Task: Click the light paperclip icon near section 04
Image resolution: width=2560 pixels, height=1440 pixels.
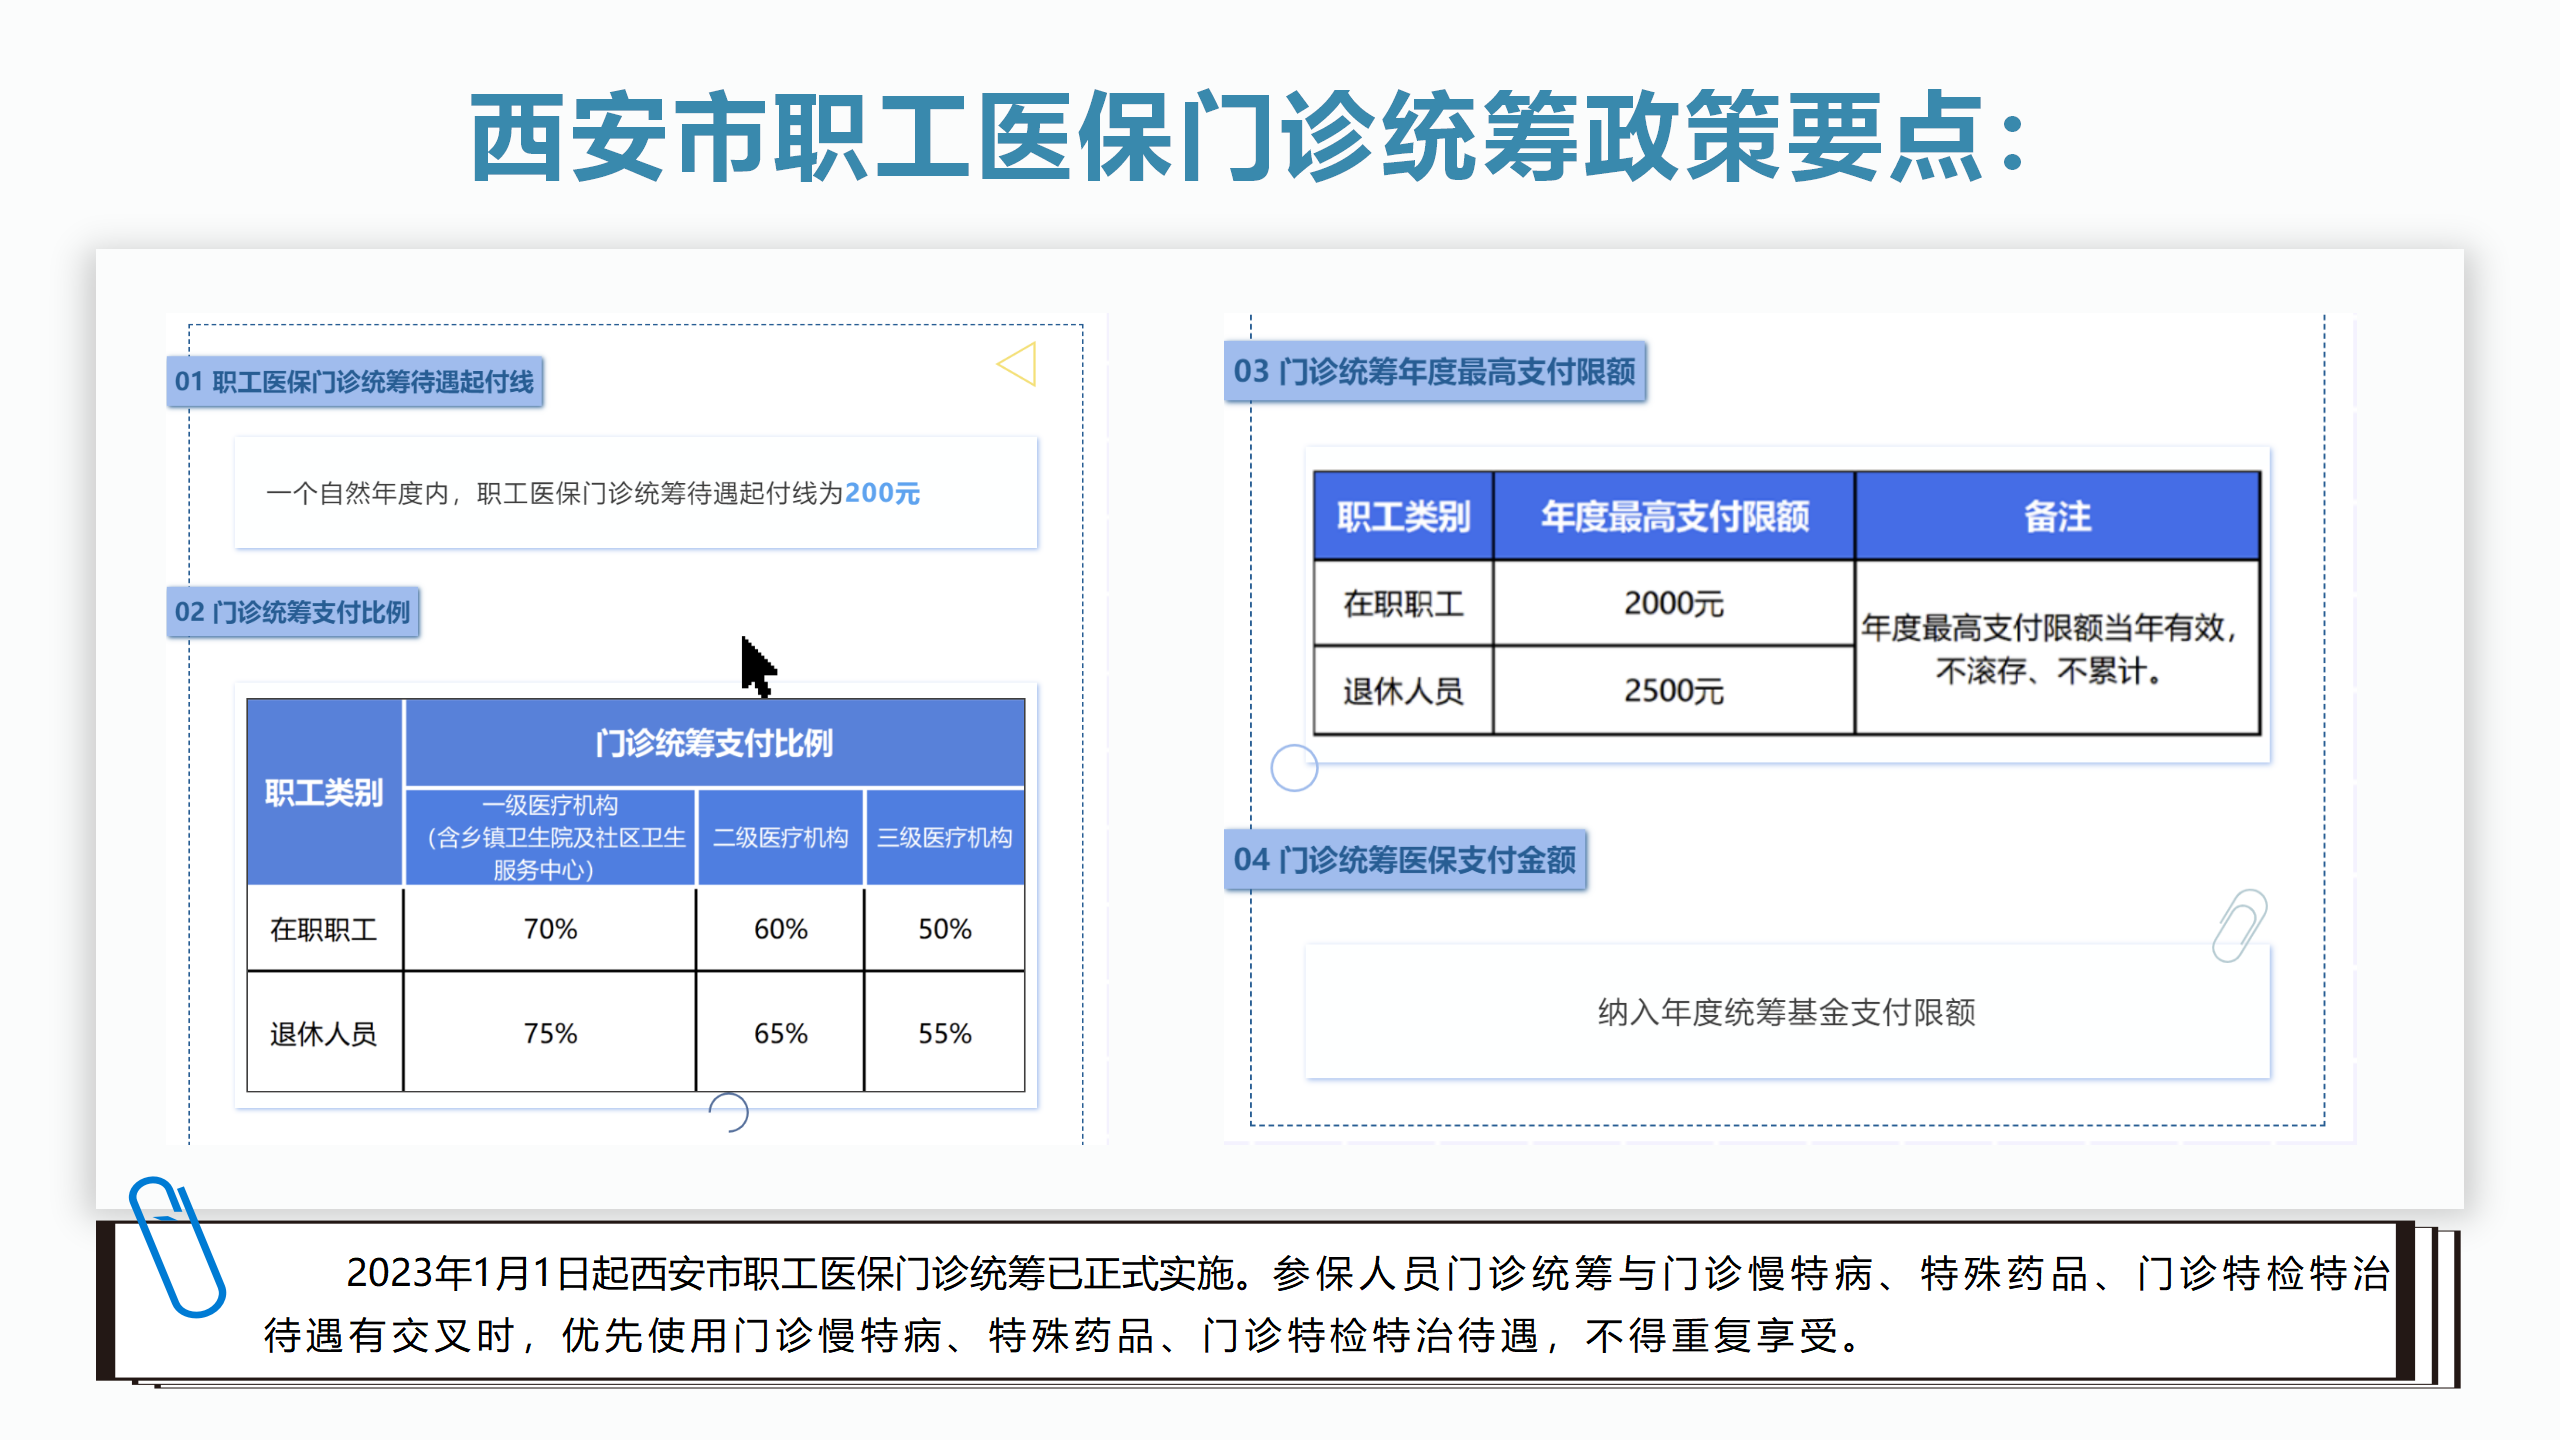Action: coord(2238,926)
